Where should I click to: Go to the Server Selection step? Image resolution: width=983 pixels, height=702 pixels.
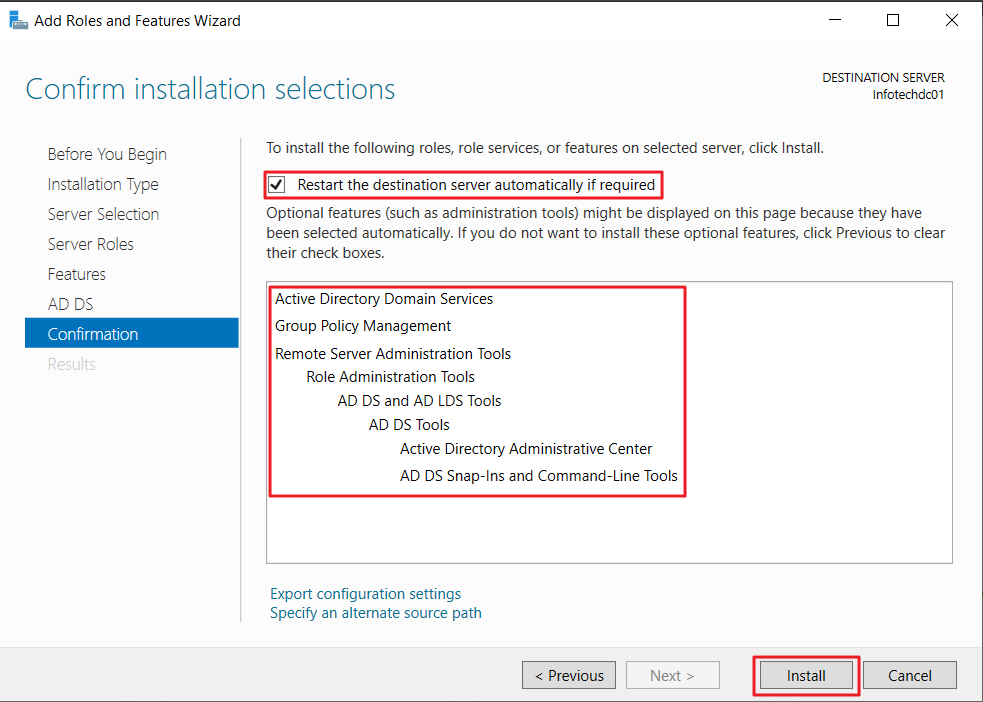click(x=103, y=214)
